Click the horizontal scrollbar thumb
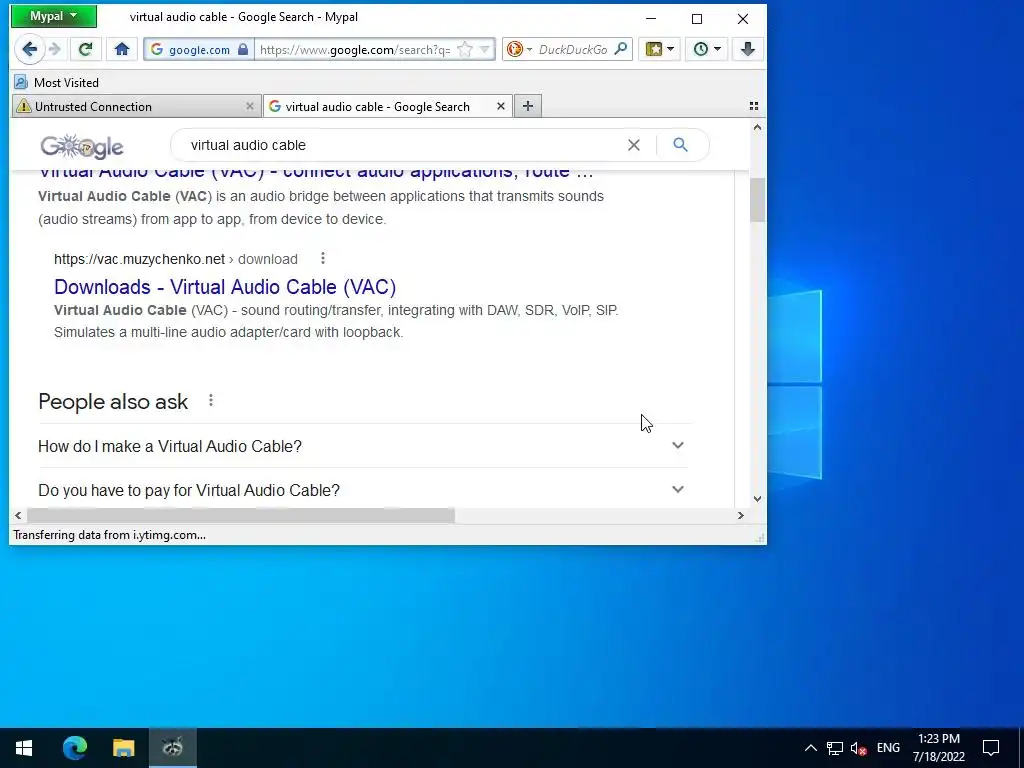 point(240,515)
